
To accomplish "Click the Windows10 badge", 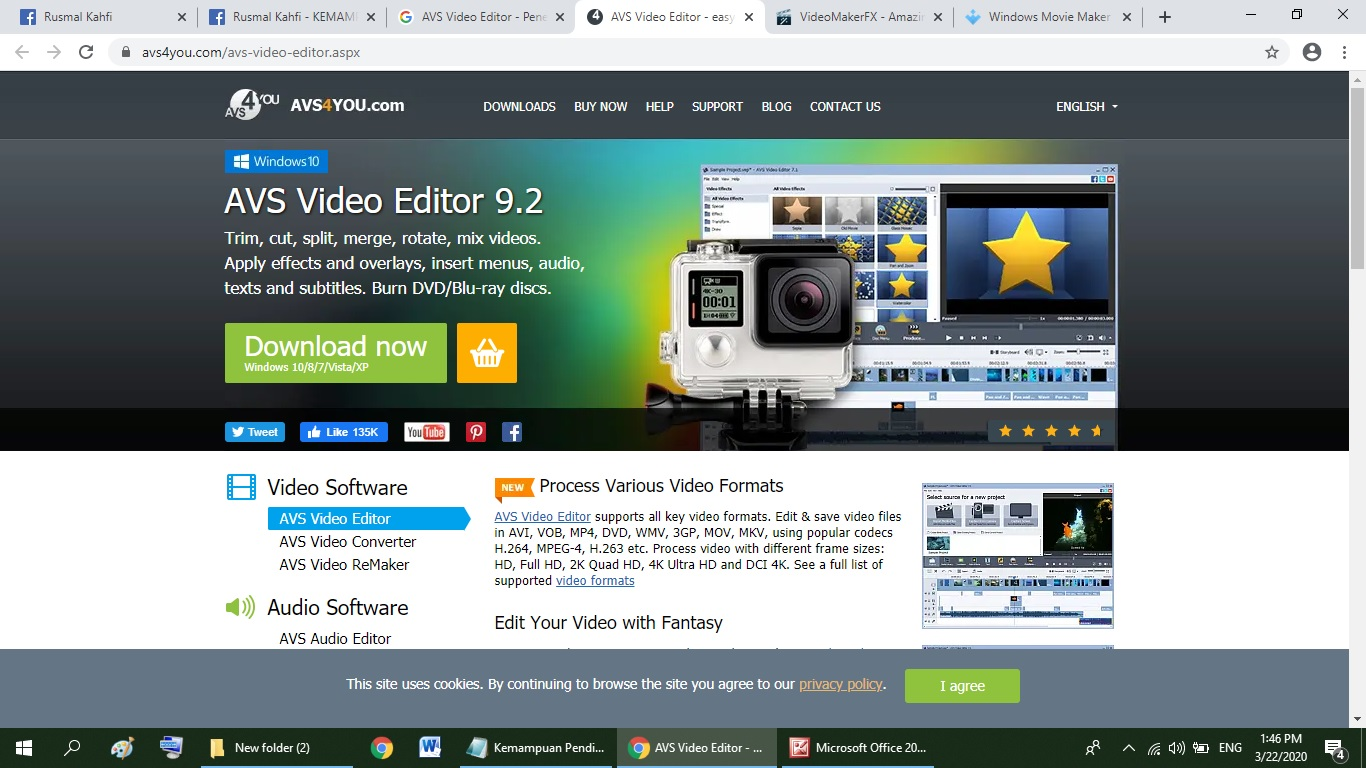I will (x=276, y=161).
